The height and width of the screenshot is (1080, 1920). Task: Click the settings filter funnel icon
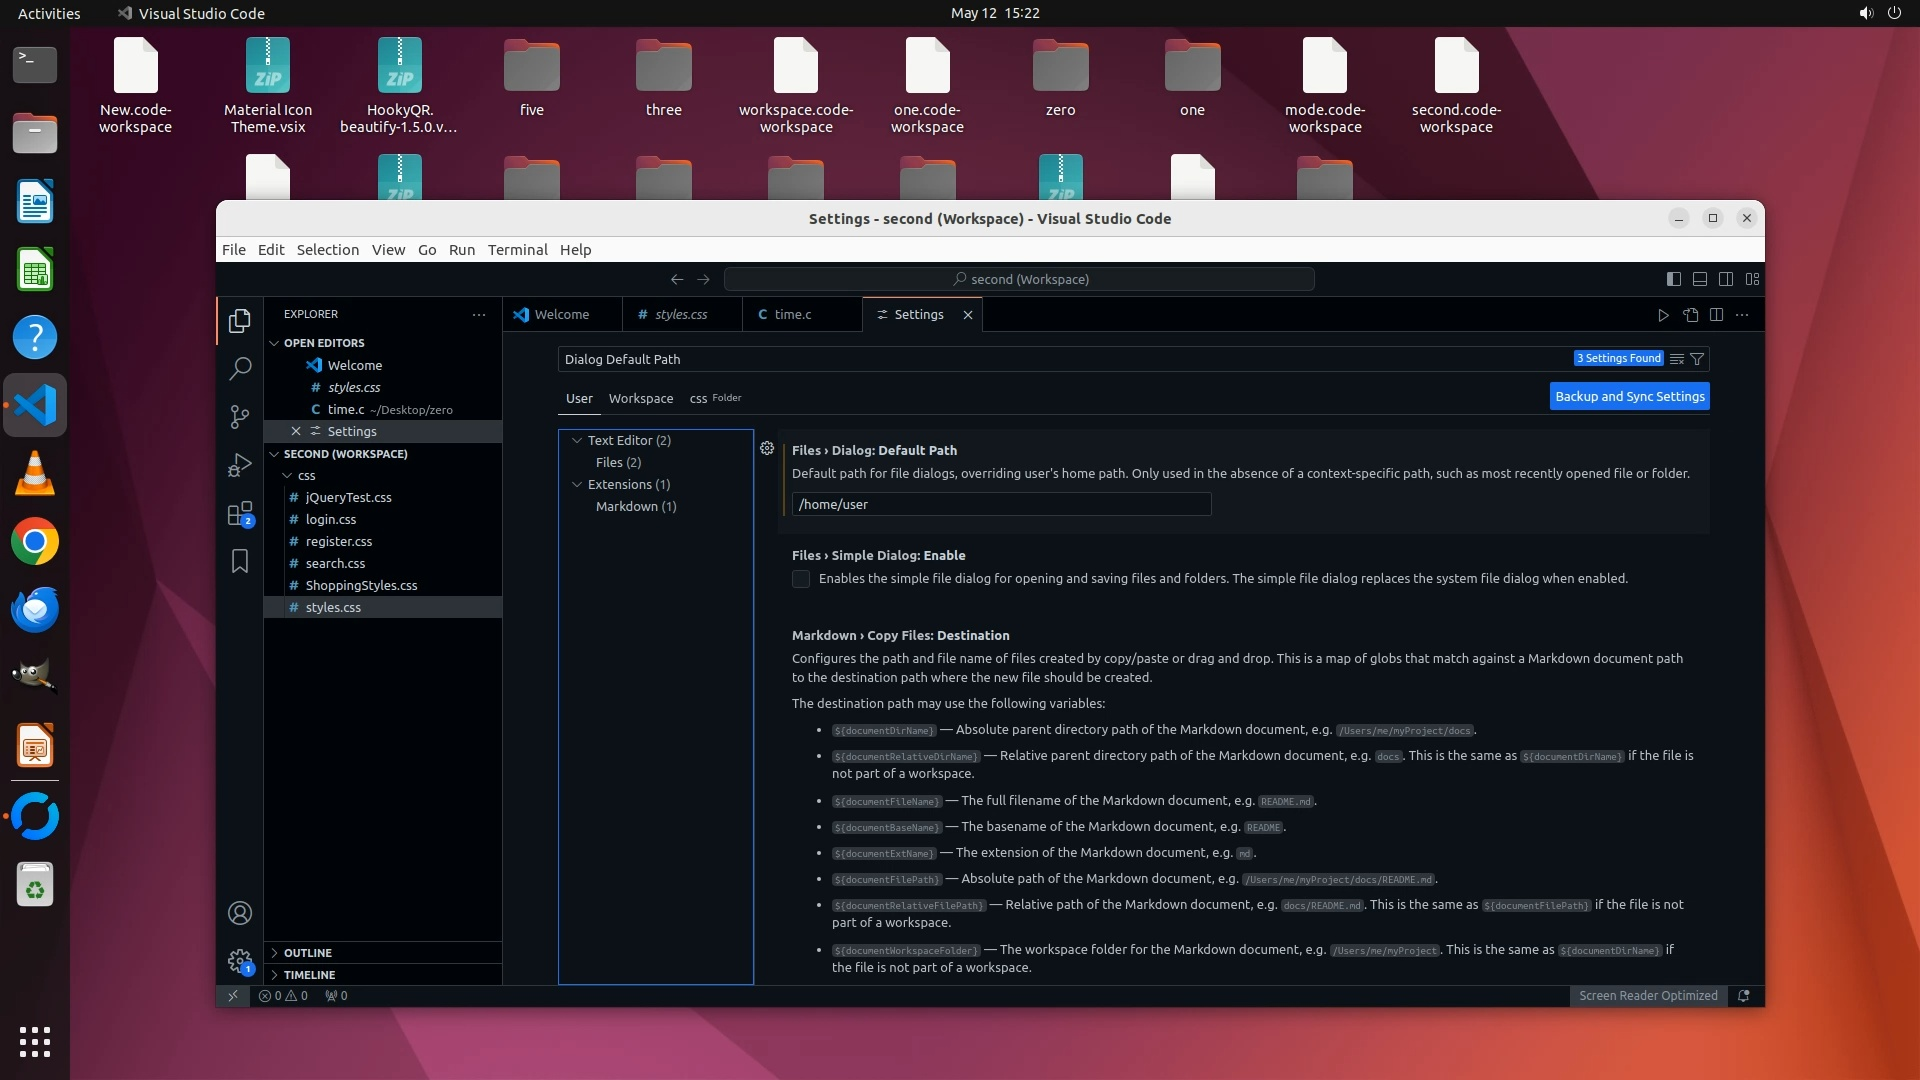(1697, 359)
